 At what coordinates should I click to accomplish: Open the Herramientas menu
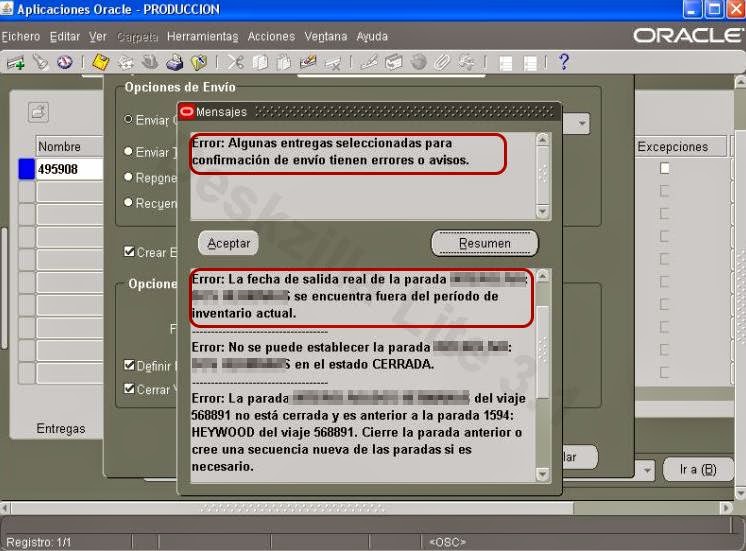click(203, 36)
